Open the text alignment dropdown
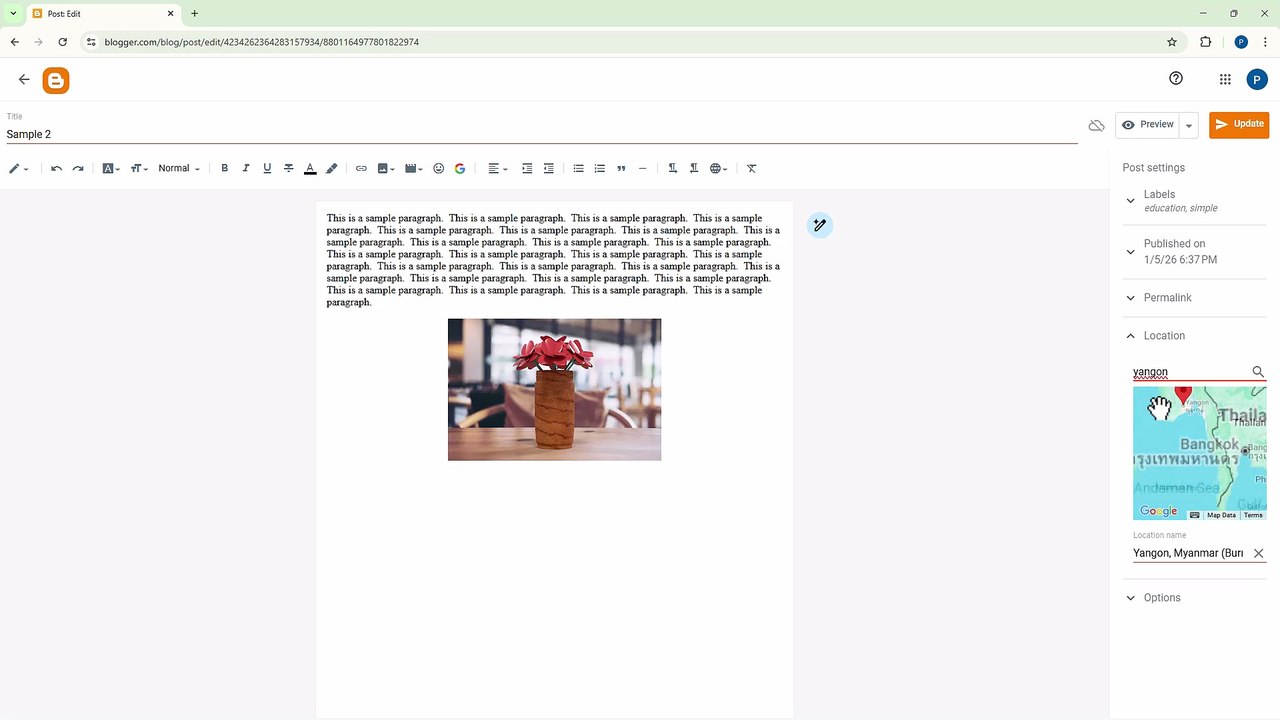The height and width of the screenshot is (720, 1280). 497,169
